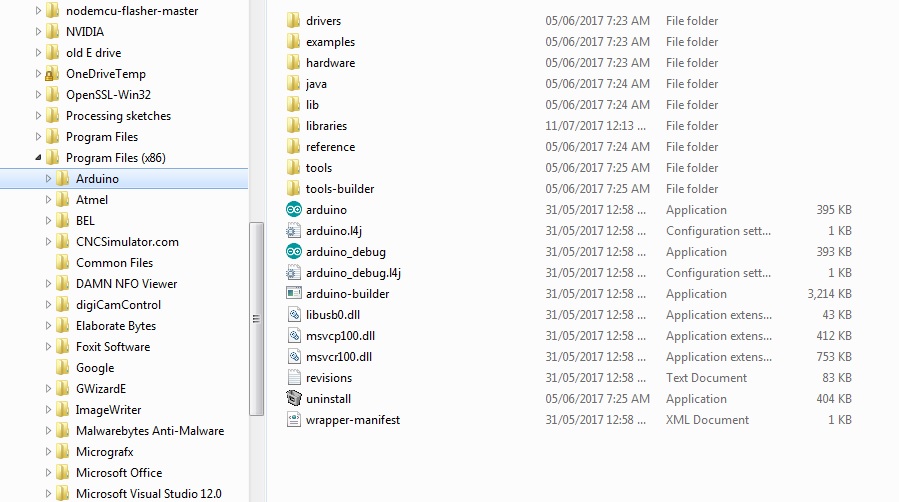Open the arduino application icon
899x502 pixels.
click(x=294, y=210)
